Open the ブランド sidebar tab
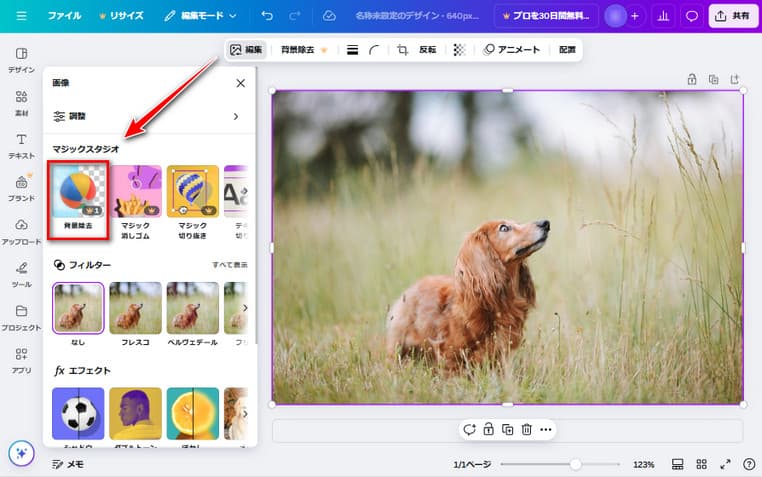Viewport: 762px width, 477px height. click(x=21, y=188)
